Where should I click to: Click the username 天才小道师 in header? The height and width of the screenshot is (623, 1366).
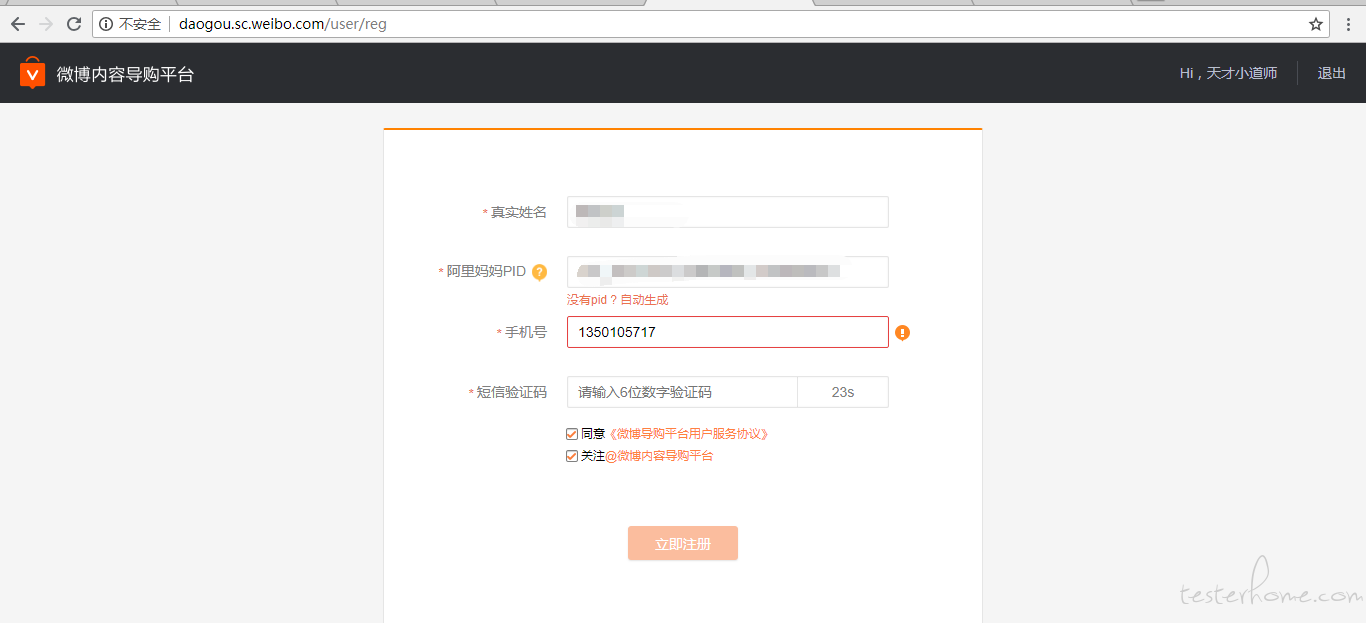pyautogui.click(x=1242, y=73)
